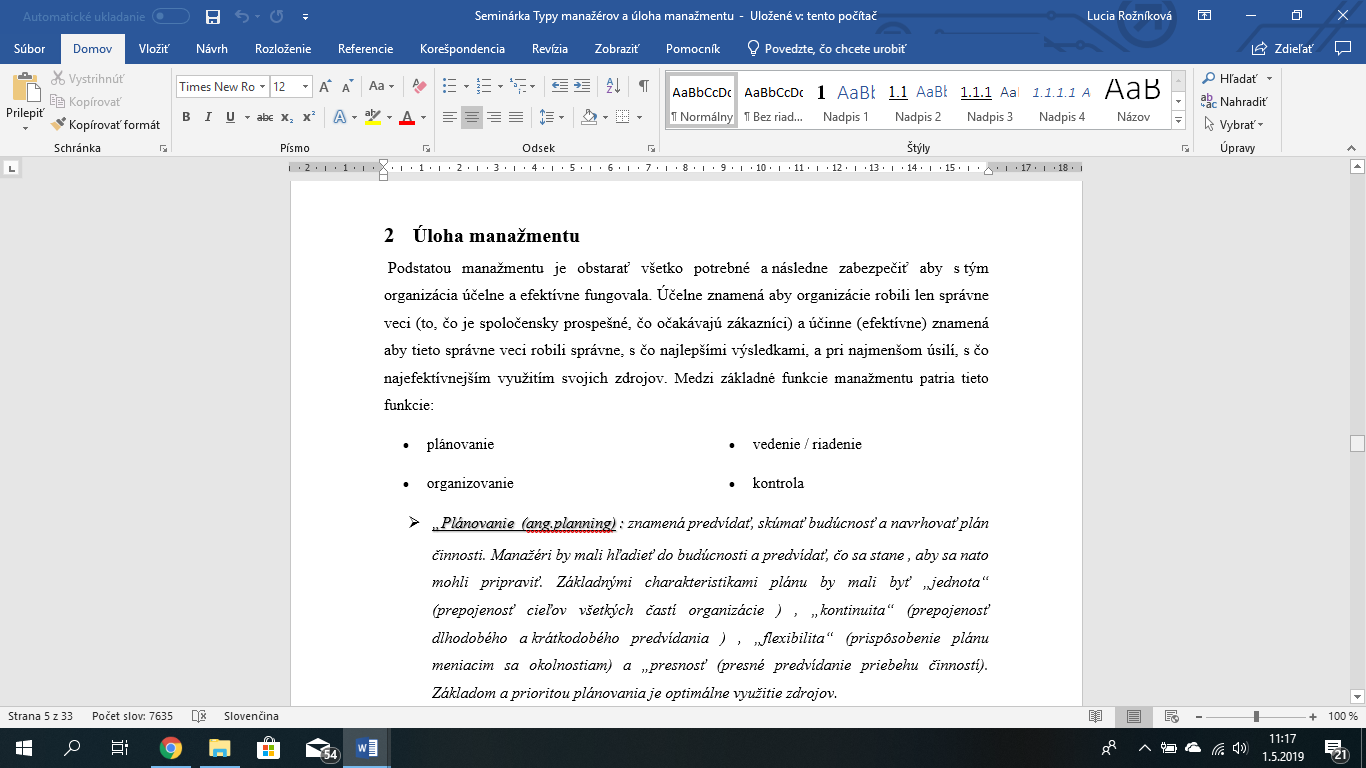Click the Zdieľať share button
The width and height of the screenshot is (1366, 768).
[1289, 49]
